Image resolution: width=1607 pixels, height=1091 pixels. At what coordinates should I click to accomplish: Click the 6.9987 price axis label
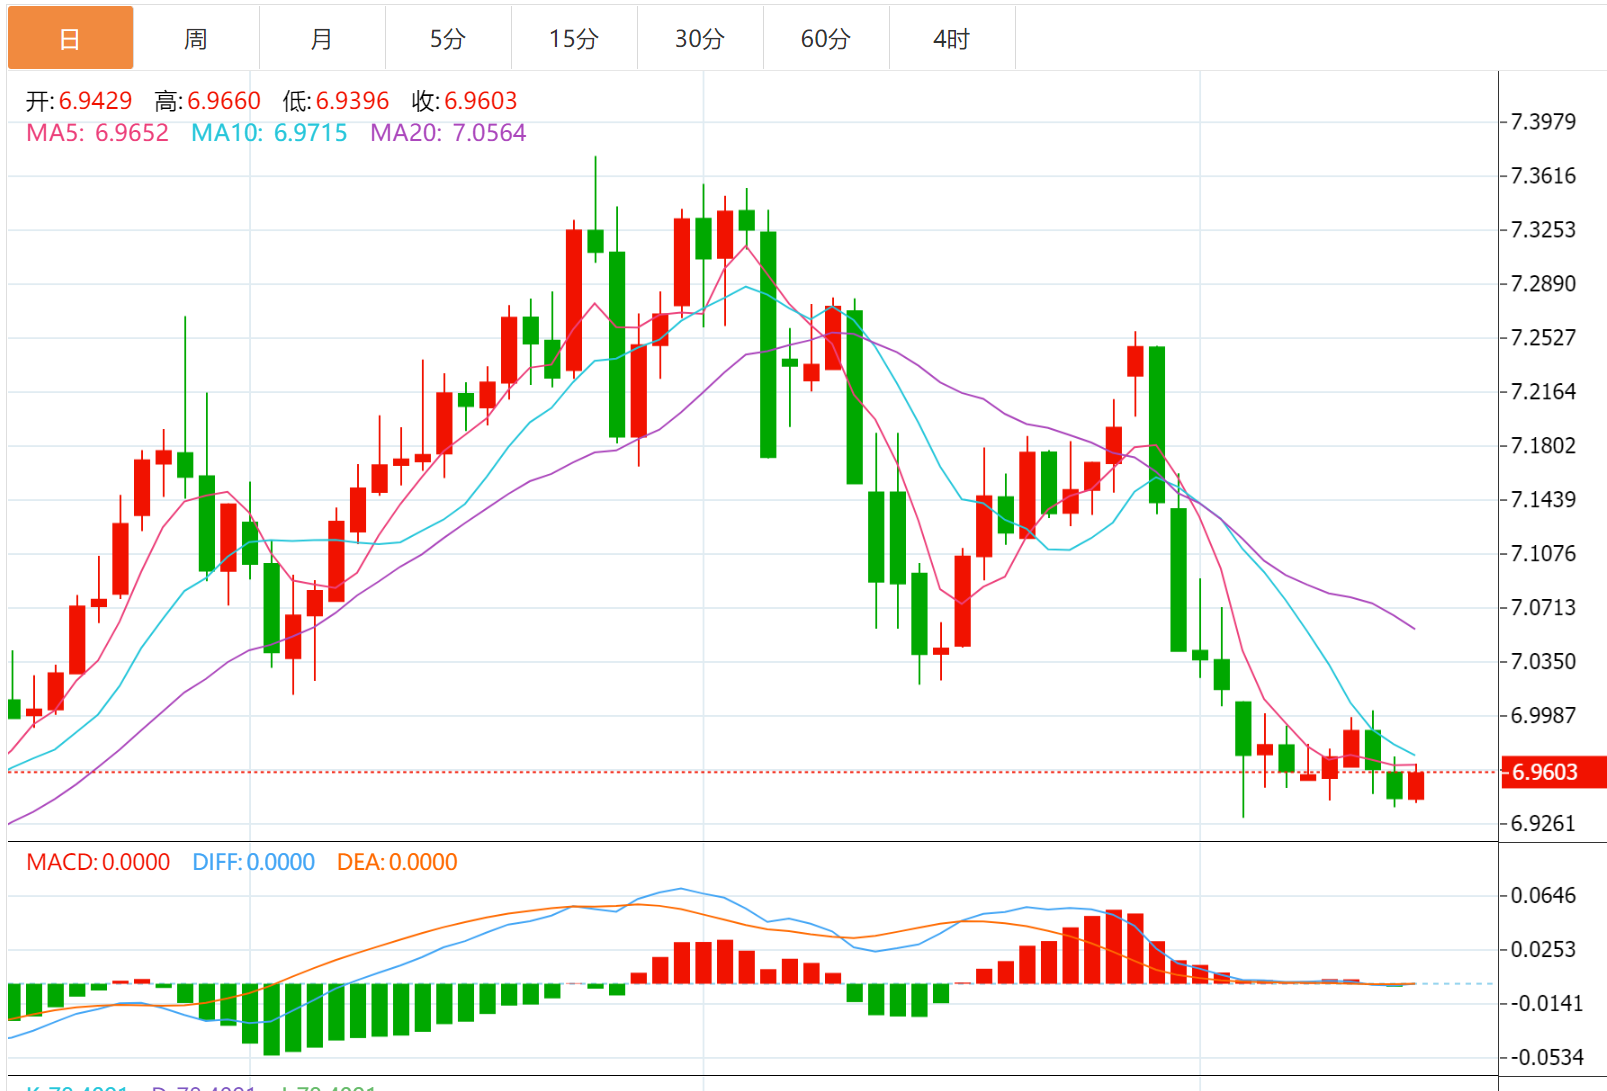[1543, 716]
